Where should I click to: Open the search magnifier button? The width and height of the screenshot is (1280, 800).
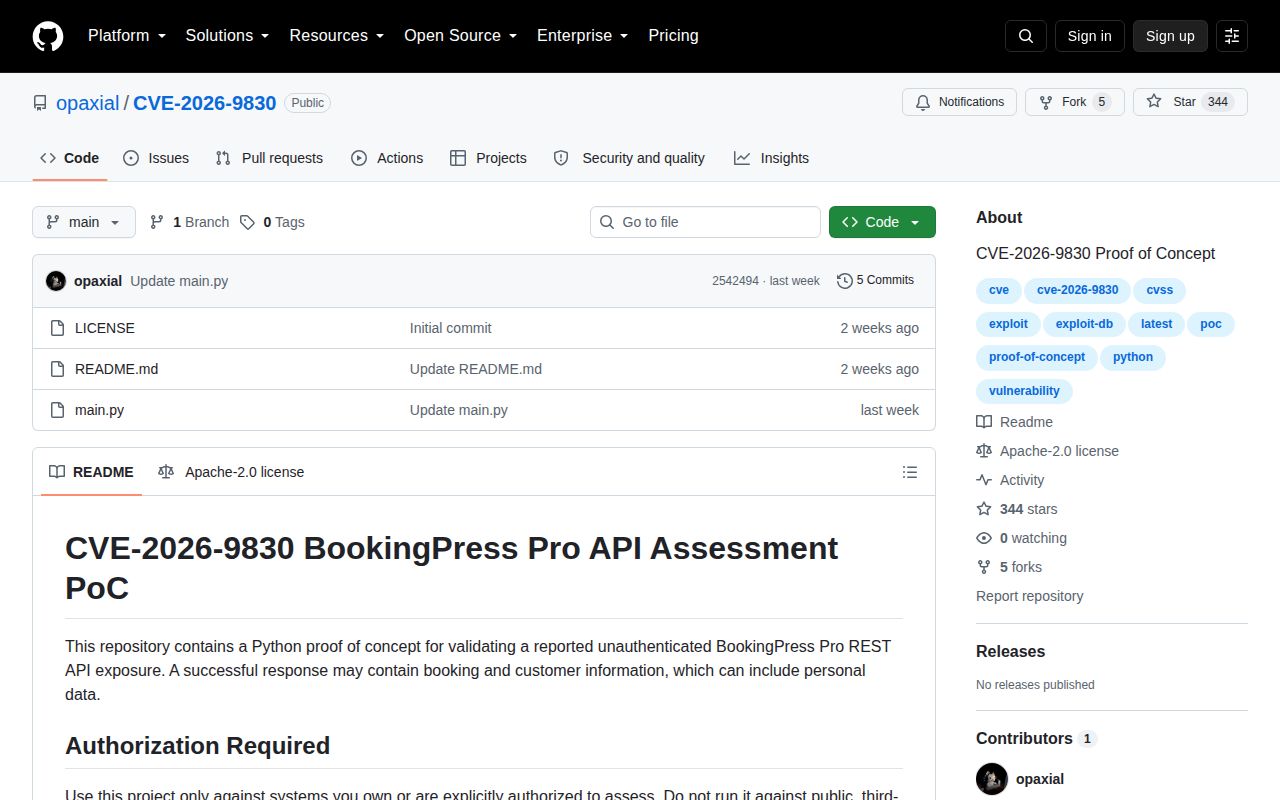[1026, 36]
